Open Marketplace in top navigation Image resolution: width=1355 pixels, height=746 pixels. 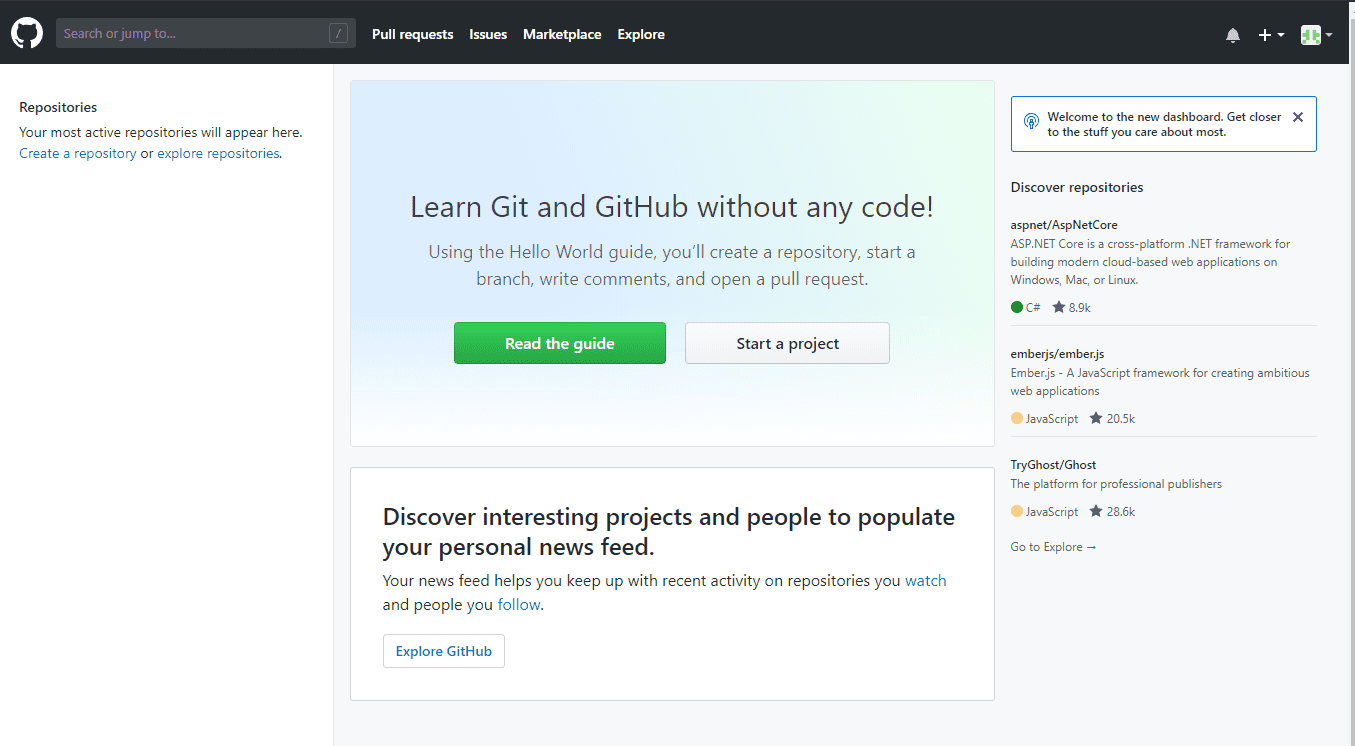562,34
